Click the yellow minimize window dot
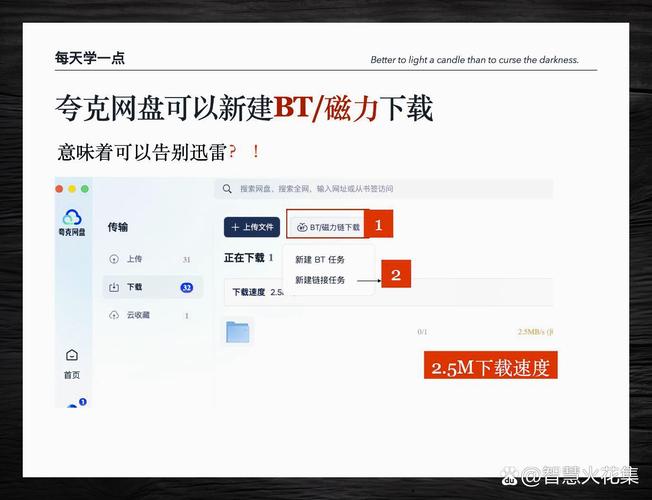Viewport: 652px width, 500px height. pos(72,189)
